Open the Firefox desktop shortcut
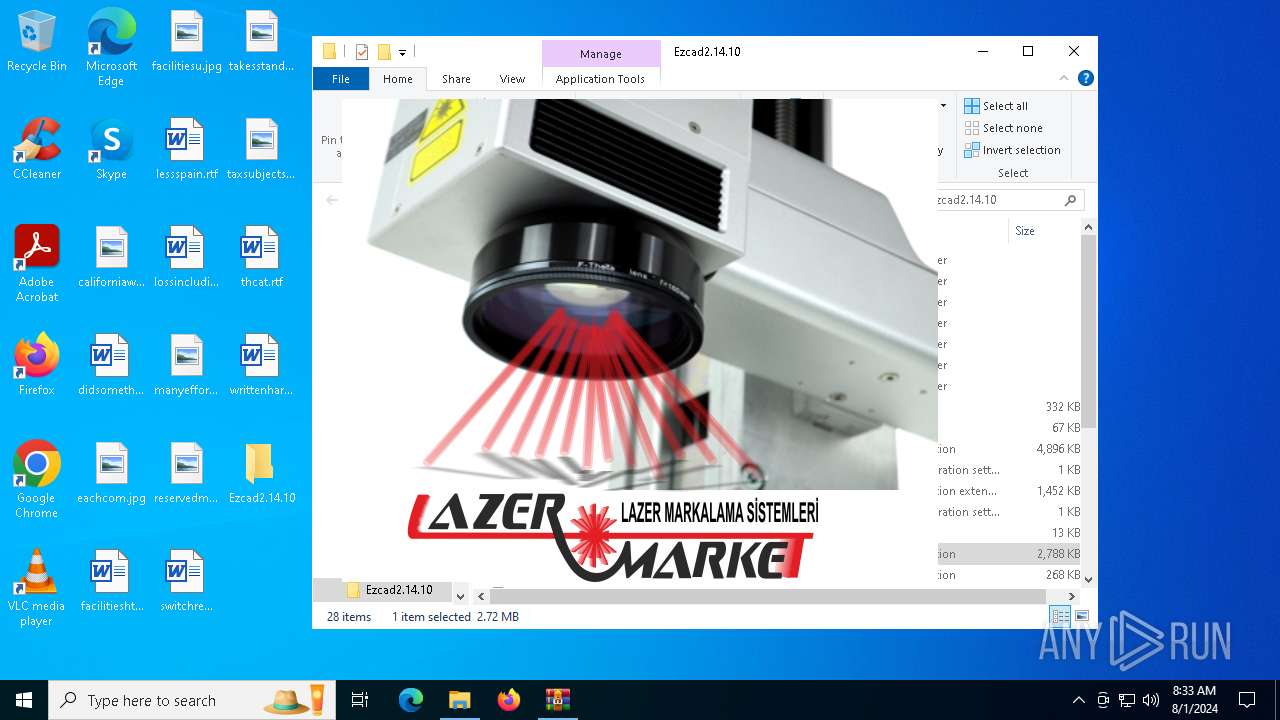The image size is (1280, 720). tap(37, 365)
